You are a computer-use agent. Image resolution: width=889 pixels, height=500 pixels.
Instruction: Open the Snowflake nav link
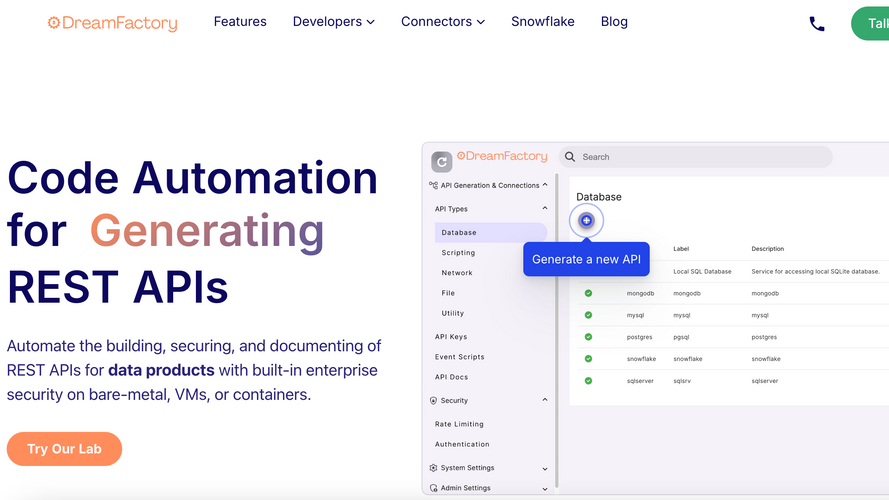tap(543, 22)
